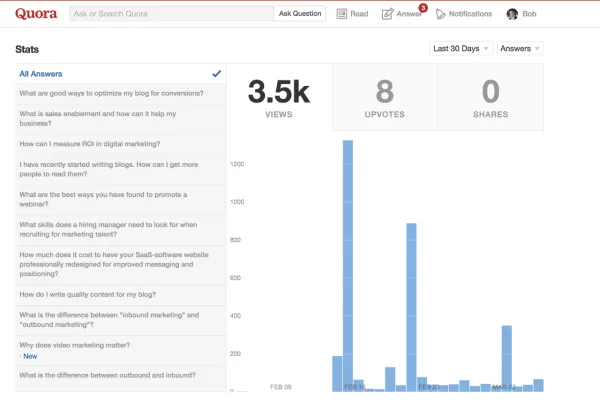Click the 1000 y-axis label
Viewport: 600px width, 404px height.
[237, 202]
